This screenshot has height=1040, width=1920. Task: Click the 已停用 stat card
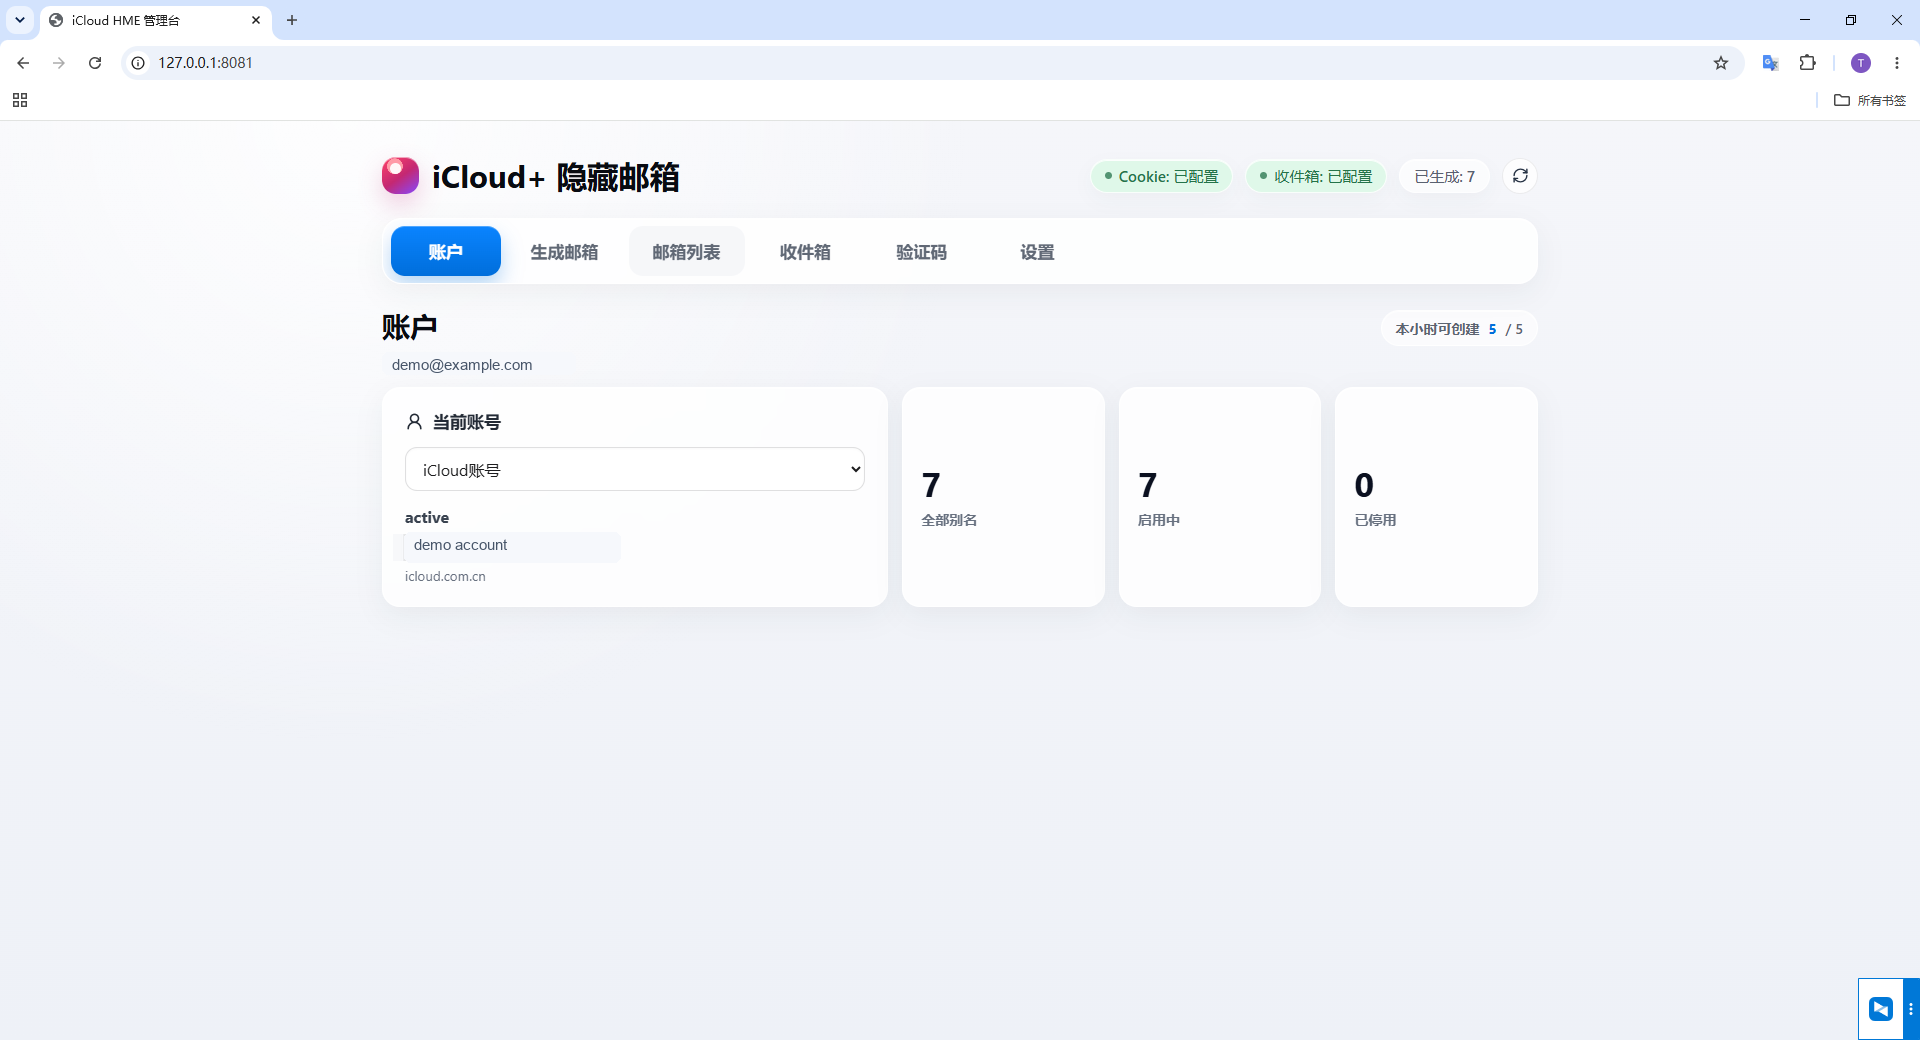[x=1436, y=497]
